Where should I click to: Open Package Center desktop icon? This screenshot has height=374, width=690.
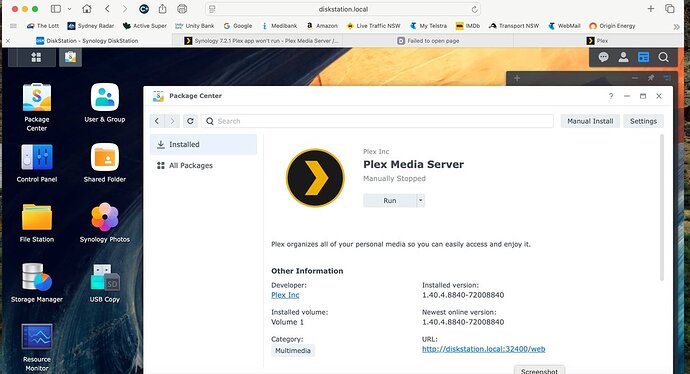[x=37, y=107]
